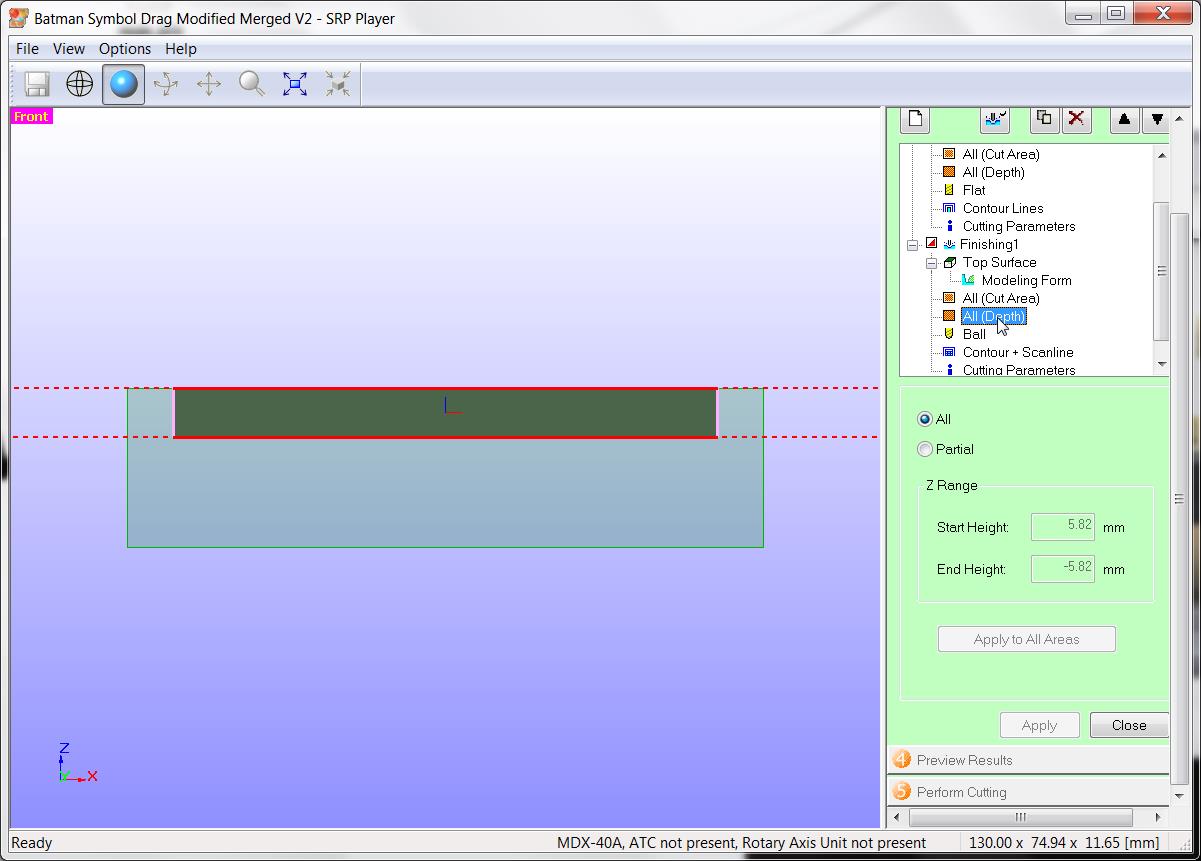Click the Modeling Form icon
Viewport: 1201px width, 861px height.
968,280
